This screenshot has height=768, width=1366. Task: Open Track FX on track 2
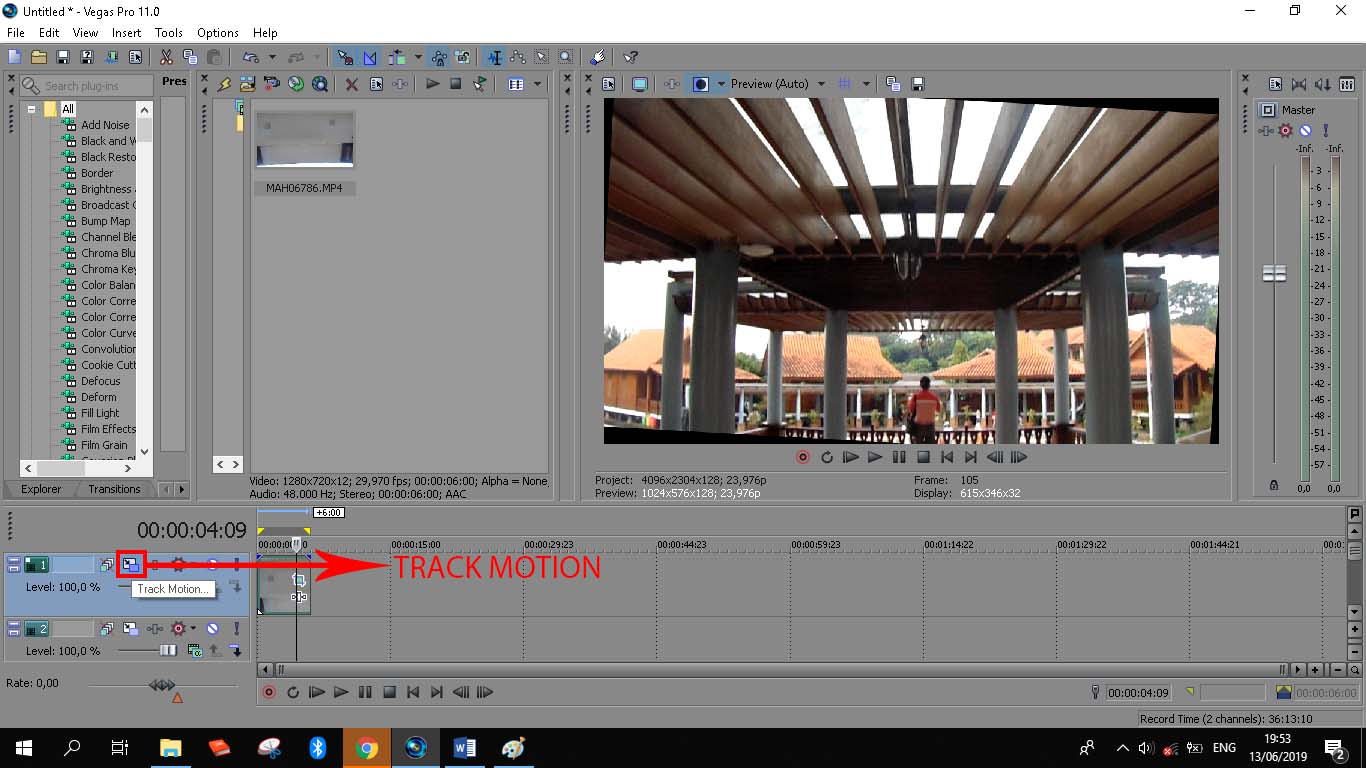[x=179, y=629]
